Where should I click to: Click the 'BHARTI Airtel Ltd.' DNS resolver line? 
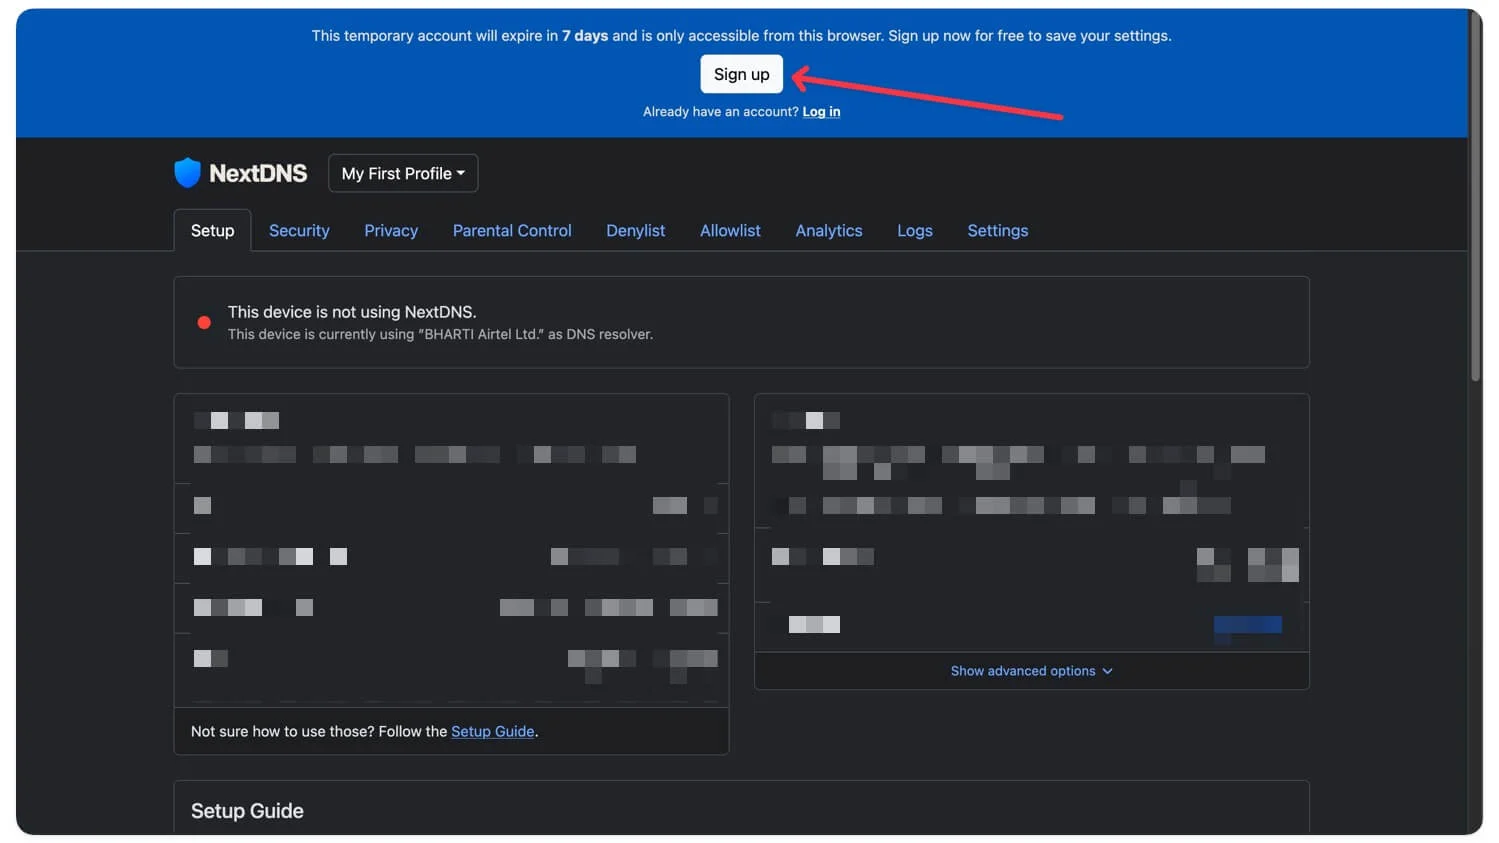(x=440, y=334)
